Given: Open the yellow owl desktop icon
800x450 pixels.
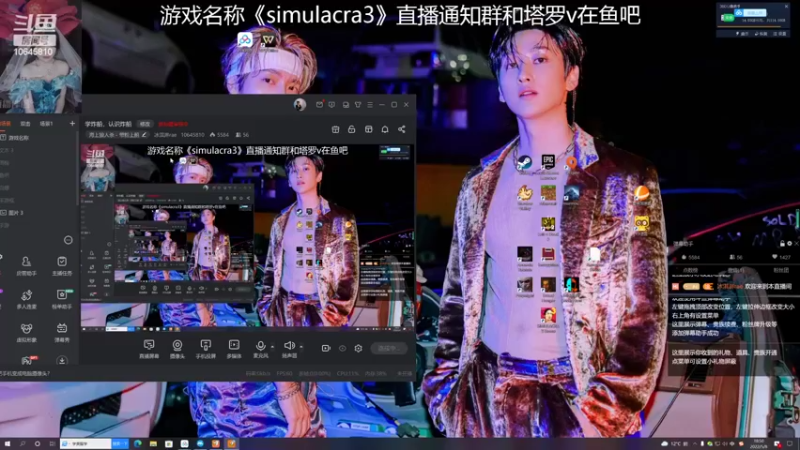Looking at the screenshot, I should pos(642,223).
